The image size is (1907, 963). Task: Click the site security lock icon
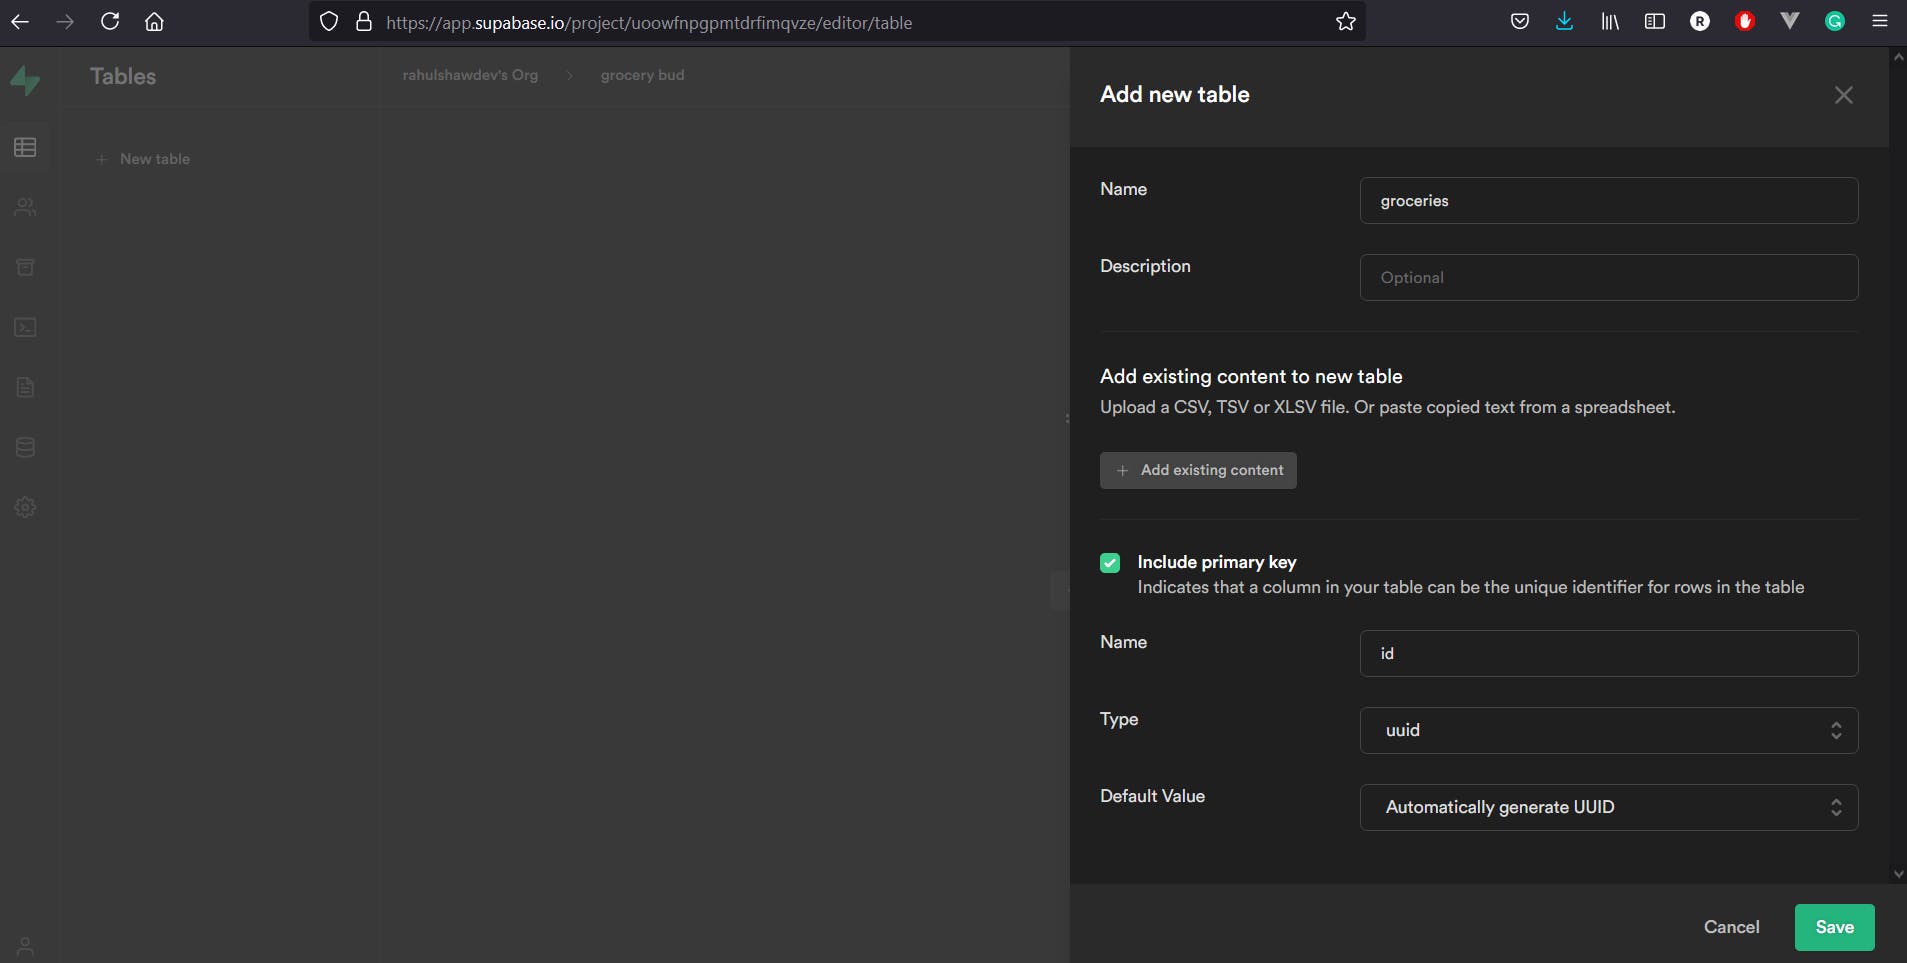coord(364,22)
